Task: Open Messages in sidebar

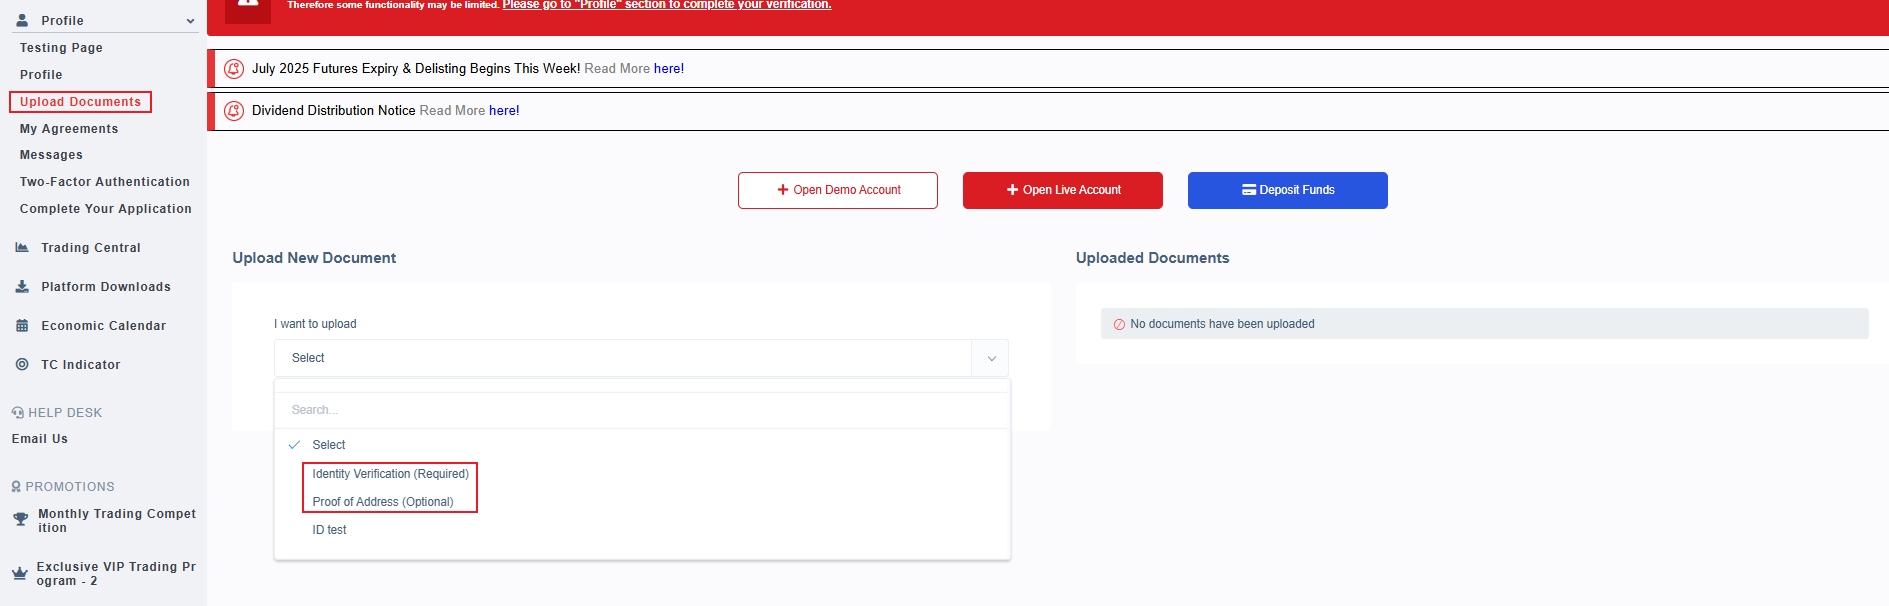Action: (51, 155)
